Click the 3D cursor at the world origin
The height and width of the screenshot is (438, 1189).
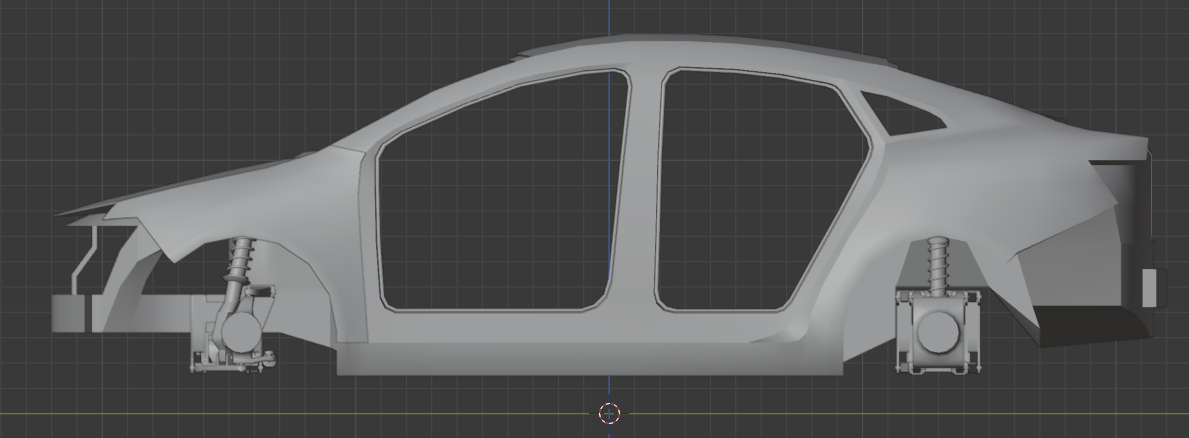point(610,414)
